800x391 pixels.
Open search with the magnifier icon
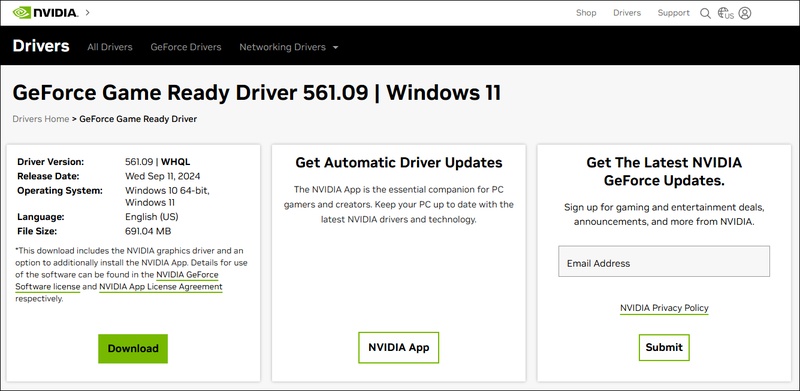coord(705,13)
